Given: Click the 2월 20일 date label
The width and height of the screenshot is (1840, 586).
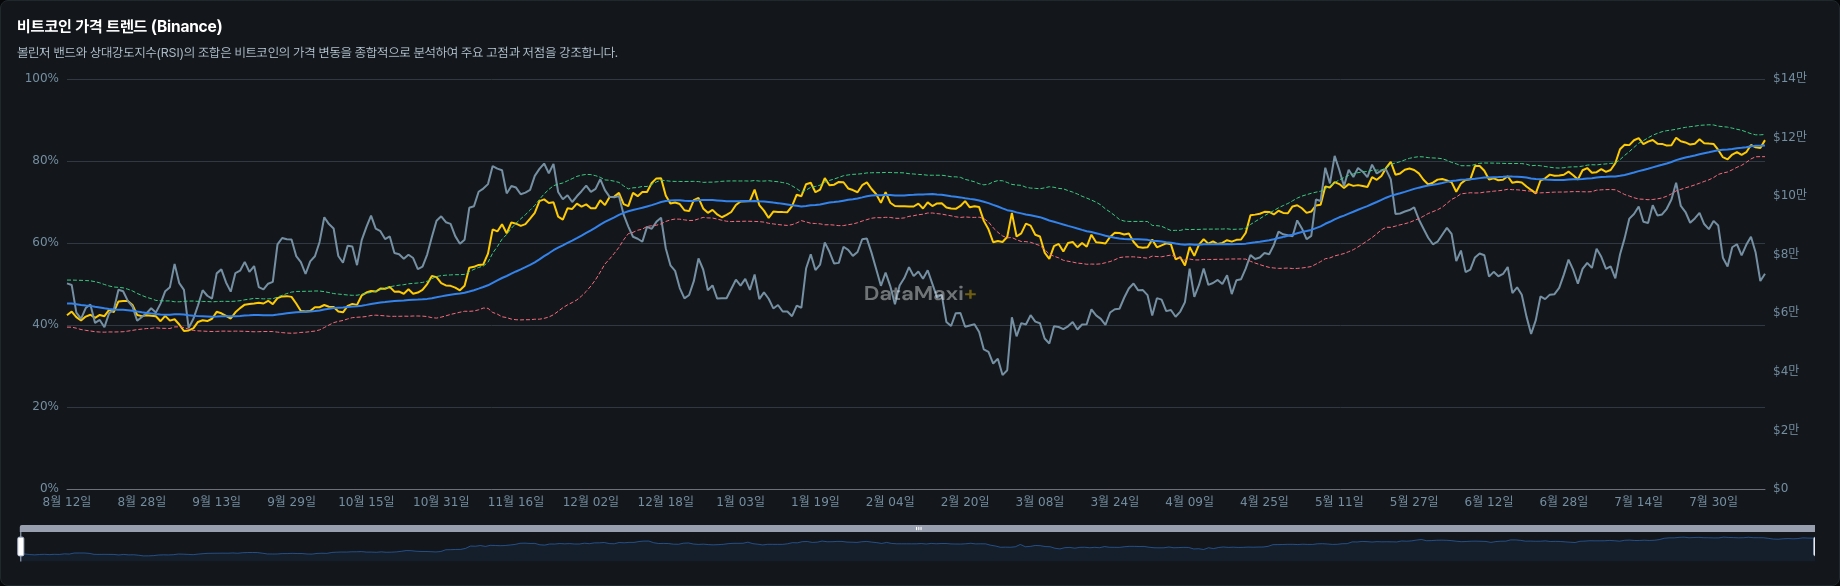Looking at the screenshot, I should pyautogui.click(x=965, y=502).
